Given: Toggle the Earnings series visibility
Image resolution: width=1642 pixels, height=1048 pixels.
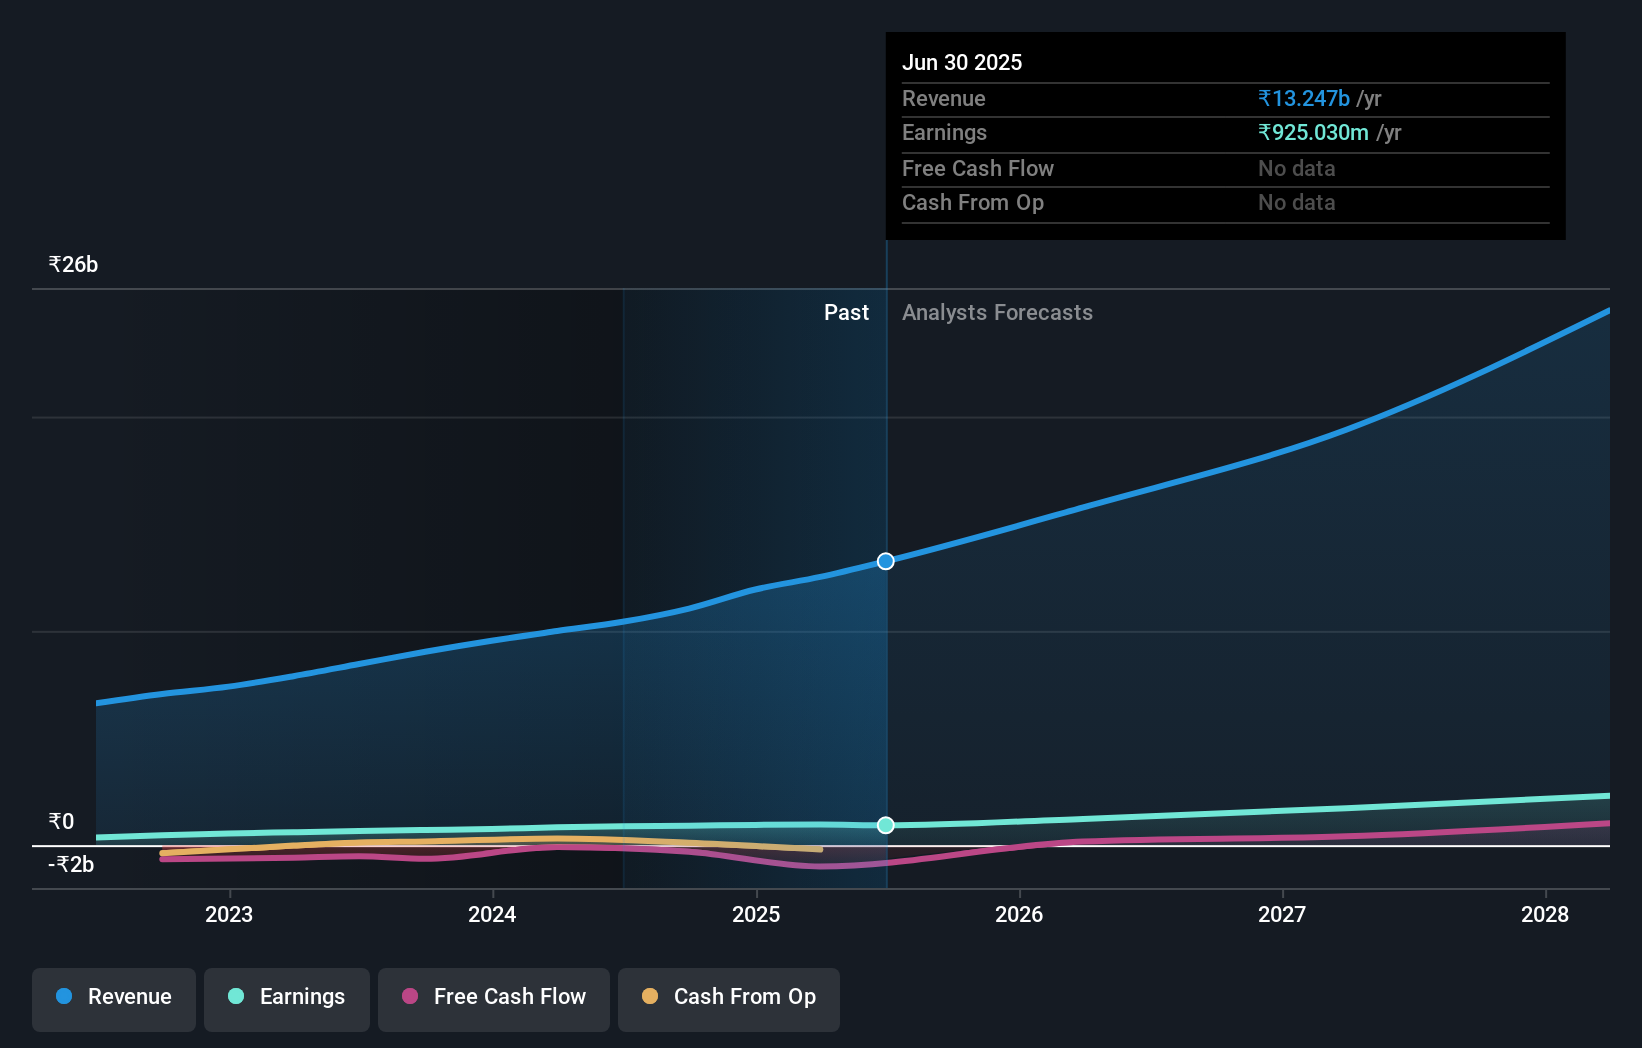Looking at the screenshot, I should (287, 998).
